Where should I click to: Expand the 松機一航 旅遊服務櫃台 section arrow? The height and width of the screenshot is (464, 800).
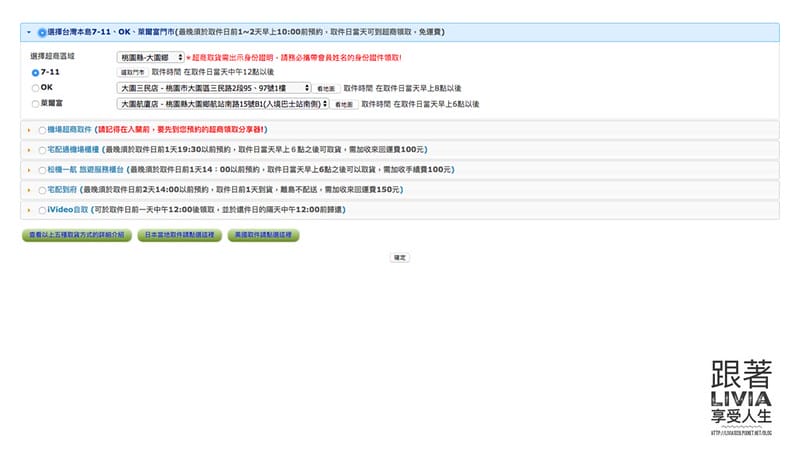(x=29, y=169)
